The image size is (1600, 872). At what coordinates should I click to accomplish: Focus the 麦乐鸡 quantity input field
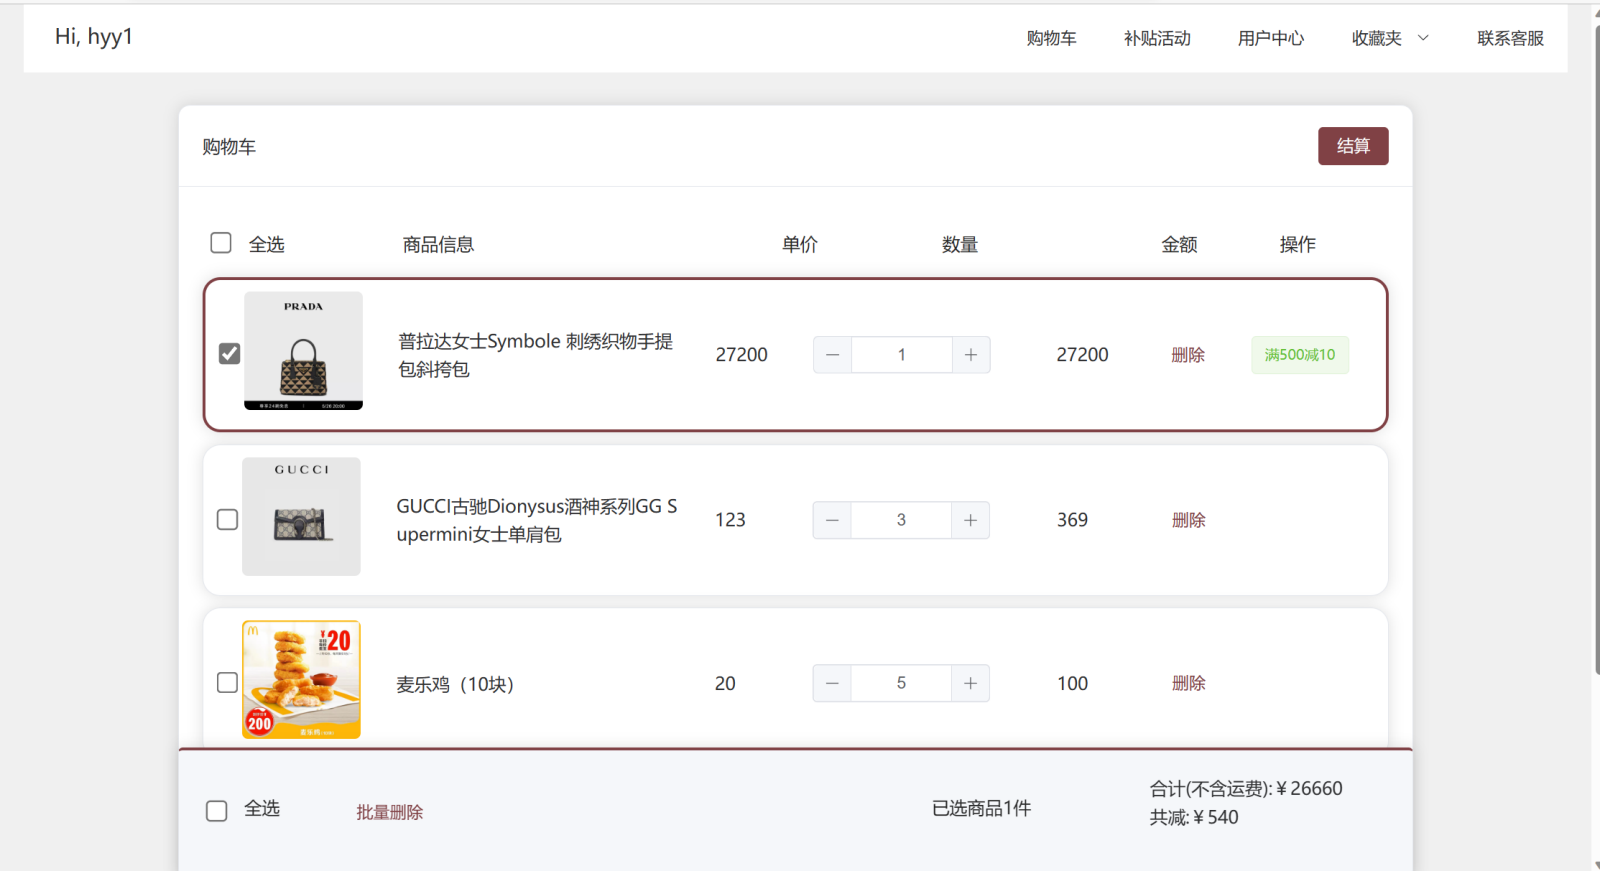tap(901, 683)
